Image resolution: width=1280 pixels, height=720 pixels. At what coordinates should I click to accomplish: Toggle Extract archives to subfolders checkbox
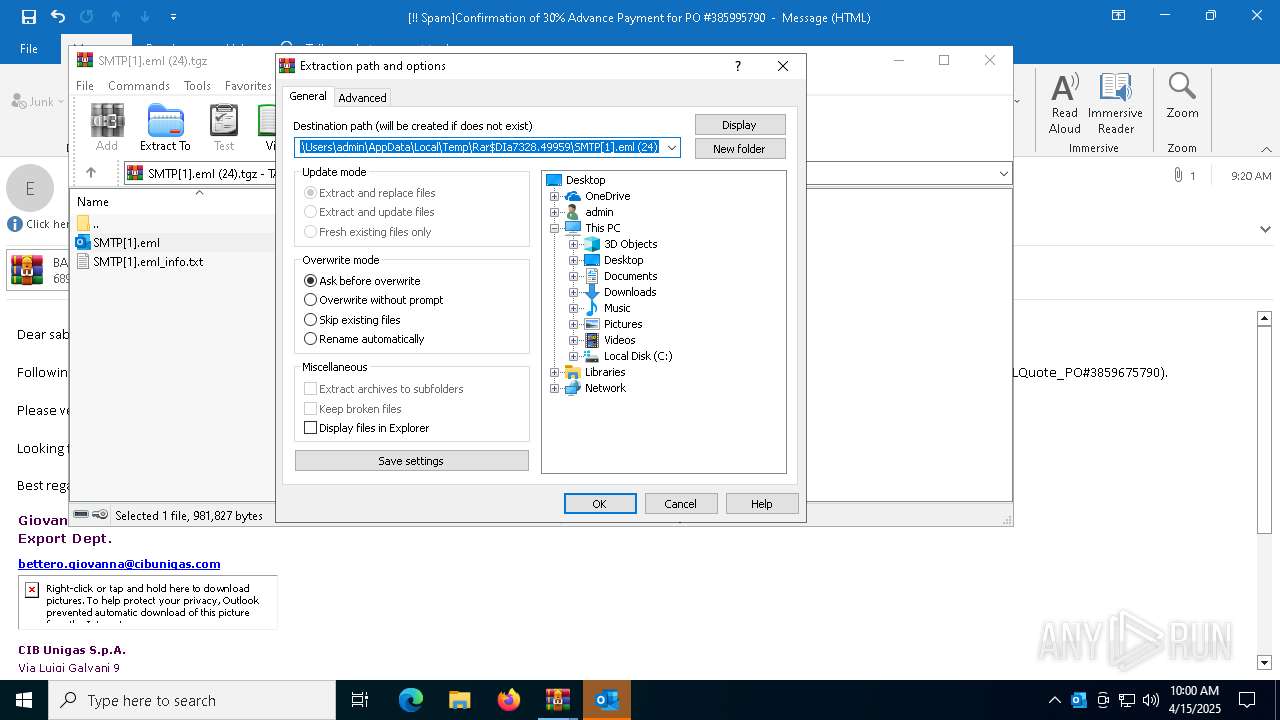tap(383, 389)
